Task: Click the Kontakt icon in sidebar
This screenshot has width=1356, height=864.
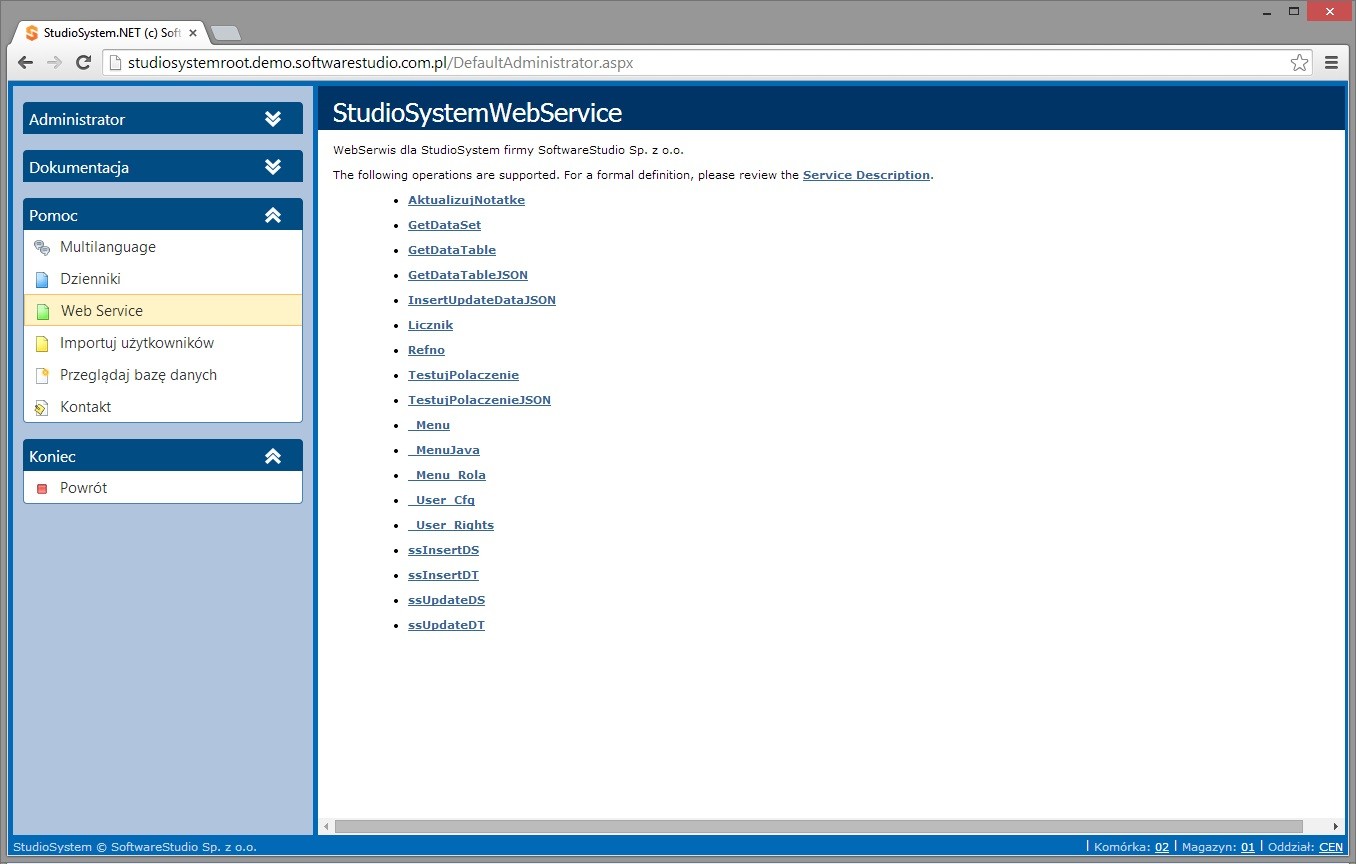Action: (42, 408)
